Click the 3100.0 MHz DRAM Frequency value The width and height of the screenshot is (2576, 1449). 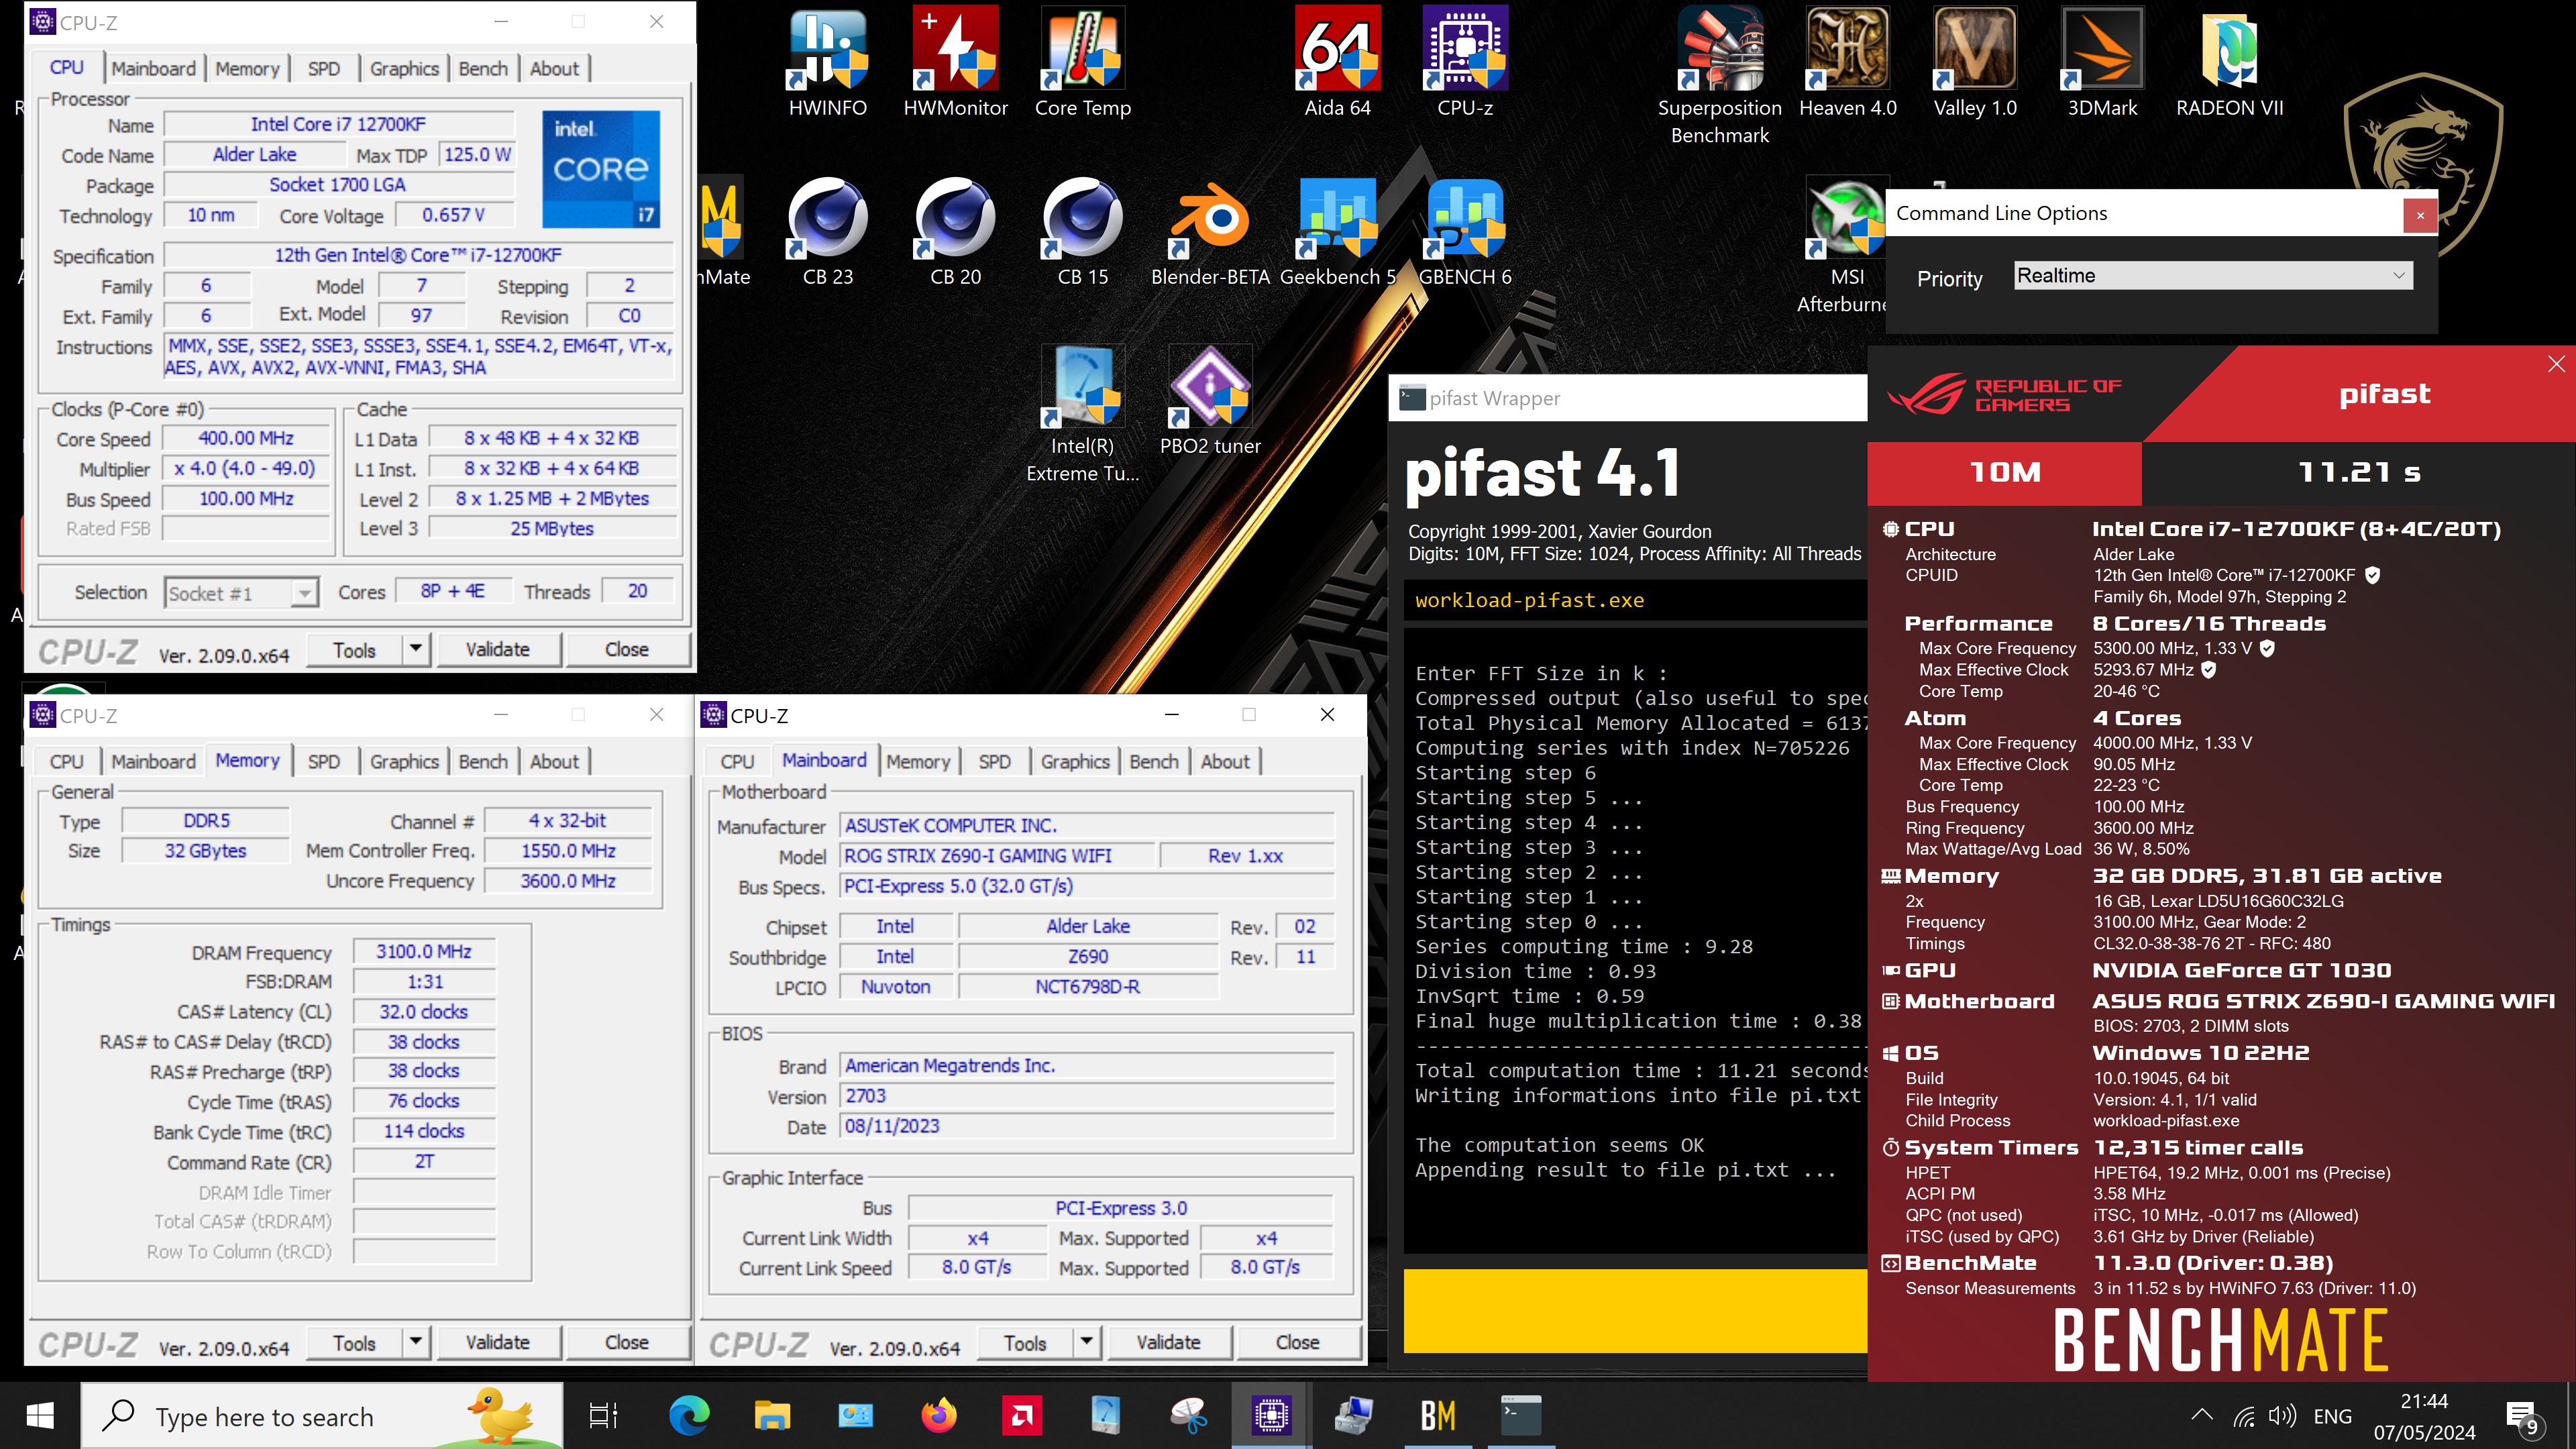coord(424,951)
